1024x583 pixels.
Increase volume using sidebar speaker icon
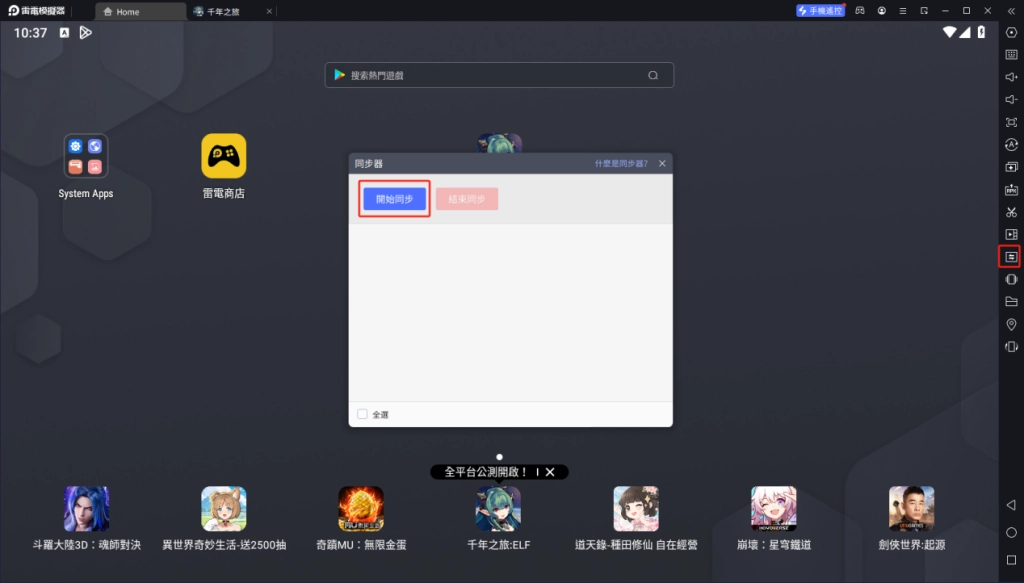click(1011, 77)
